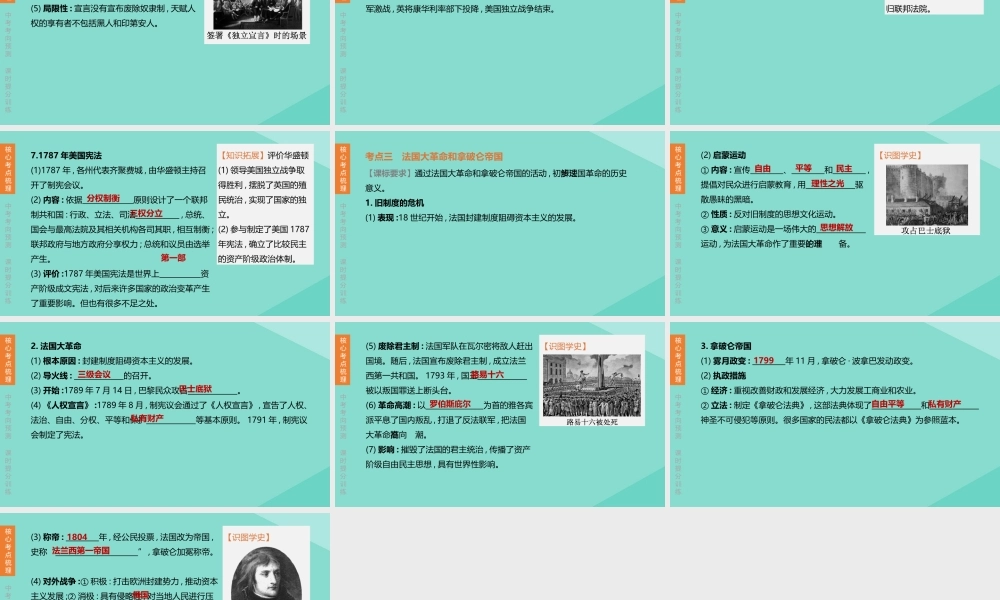Click the heading (2) 执政措施
Viewport: 1000px width, 600px height.
coord(723,376)
